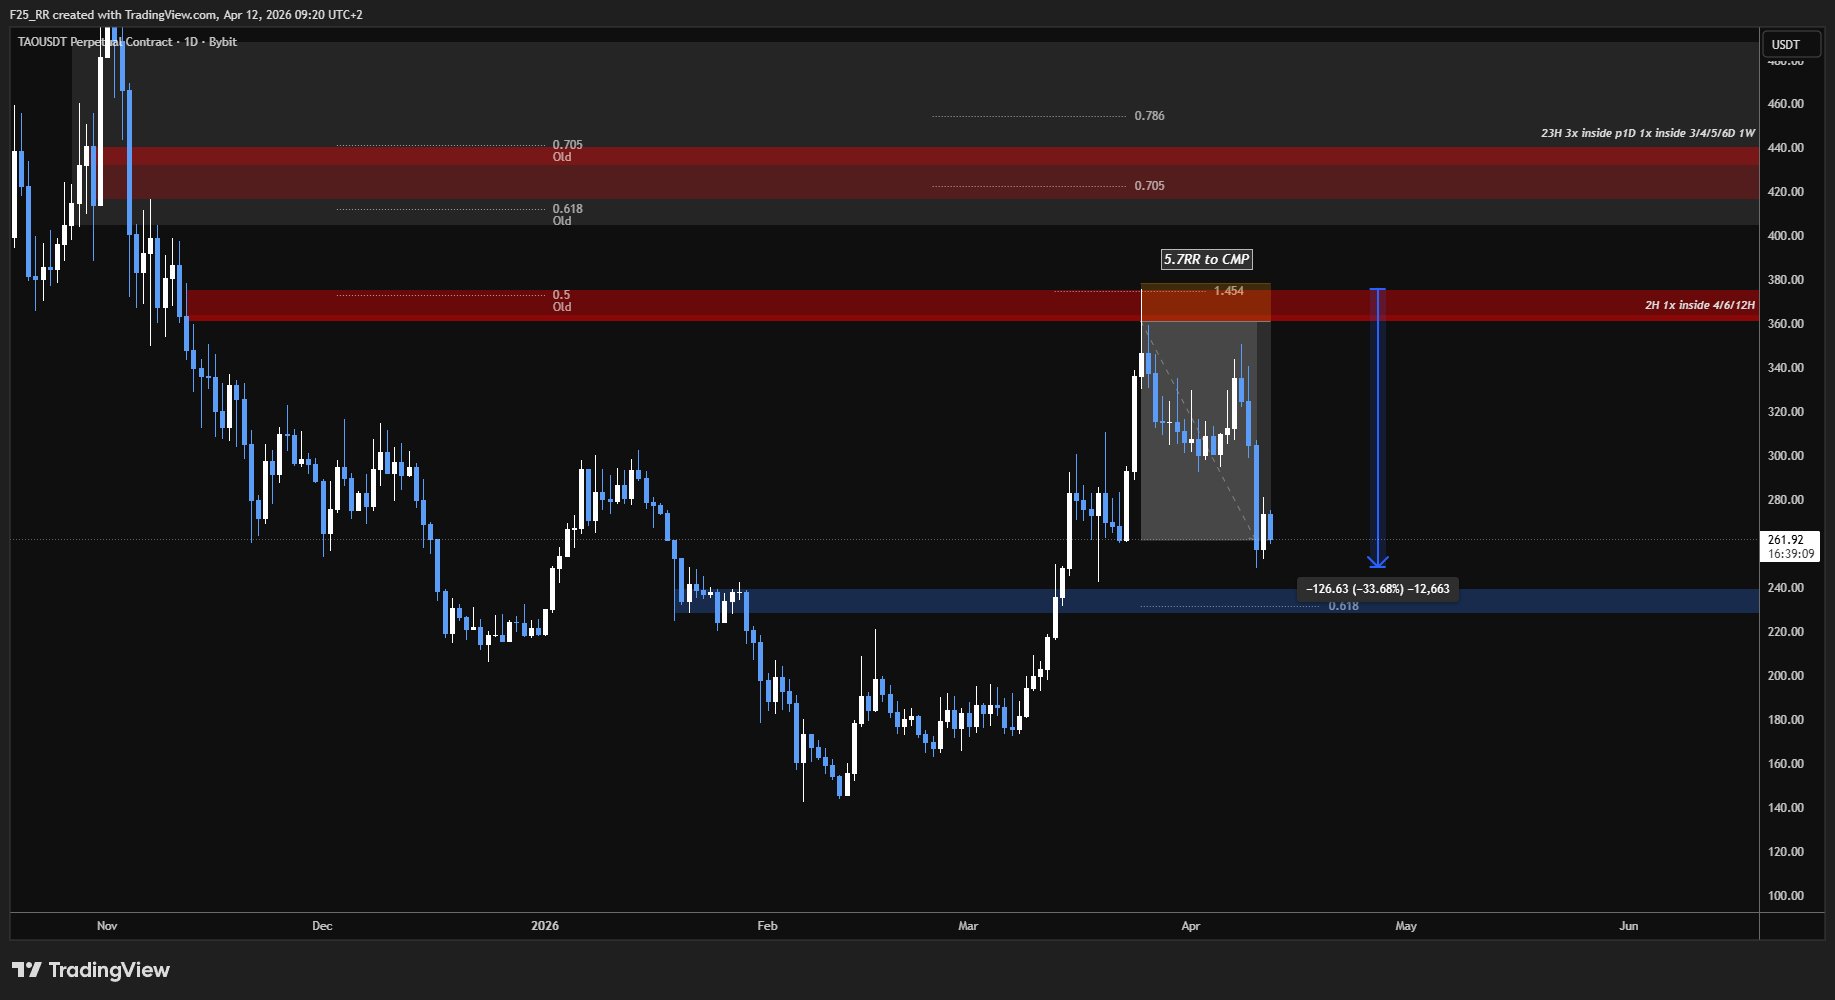The width and height of the screenshot is (1835, 1000).
Task: Select the current price label 261.92
Action: click(1785, 540)
